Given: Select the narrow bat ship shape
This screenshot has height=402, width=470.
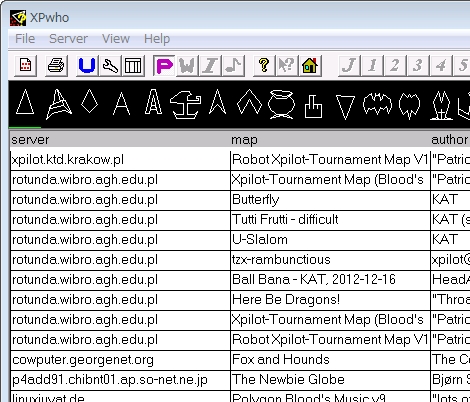Looking at the screenshot, I should pyautogui.click(x=409, y=106).
